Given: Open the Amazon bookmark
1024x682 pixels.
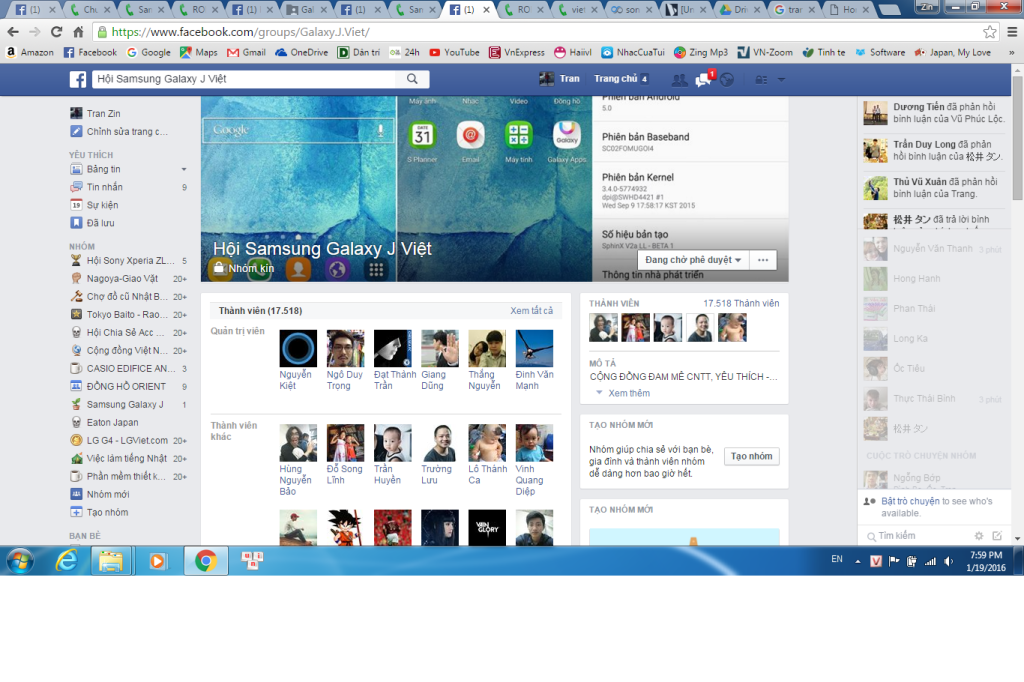Looking at the screenshot, I should point(29,52).
